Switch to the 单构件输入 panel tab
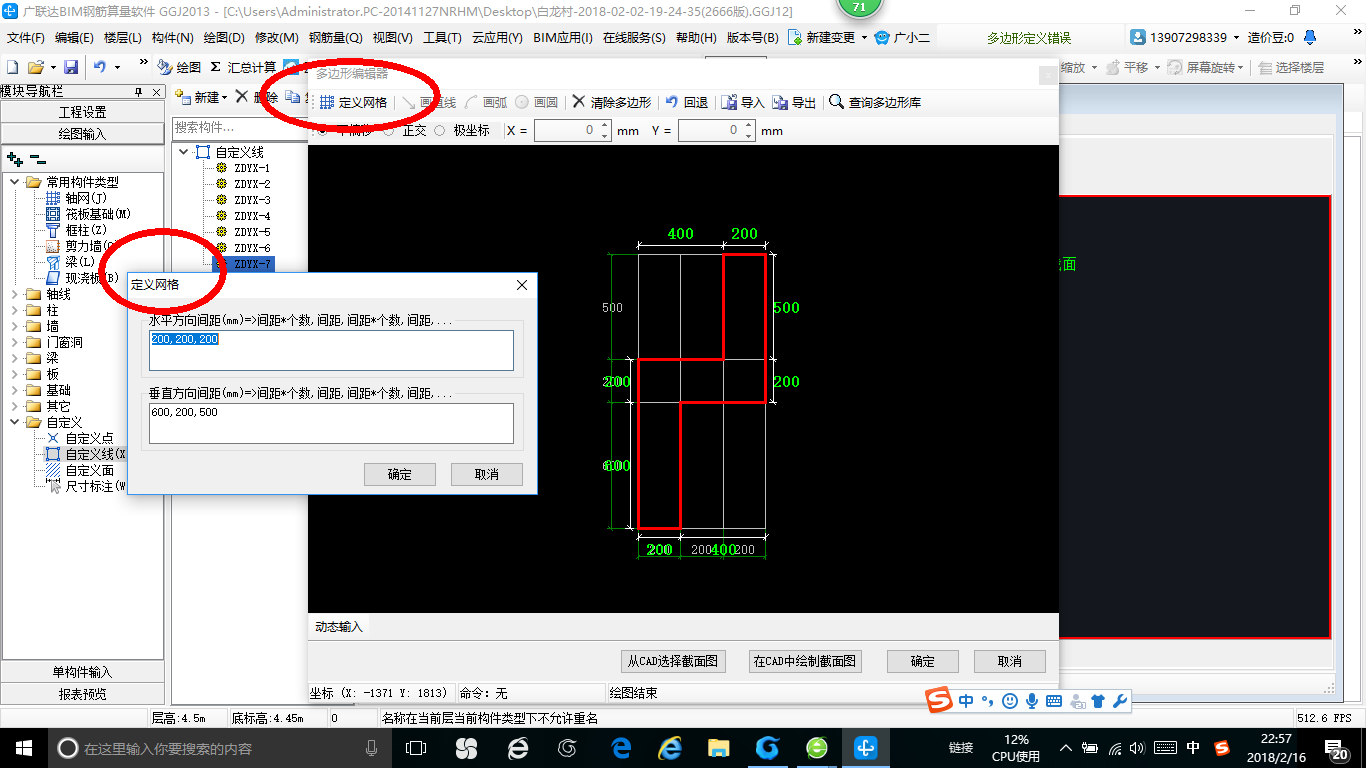This screenshot has width=1366, height=768. [82, 672]
